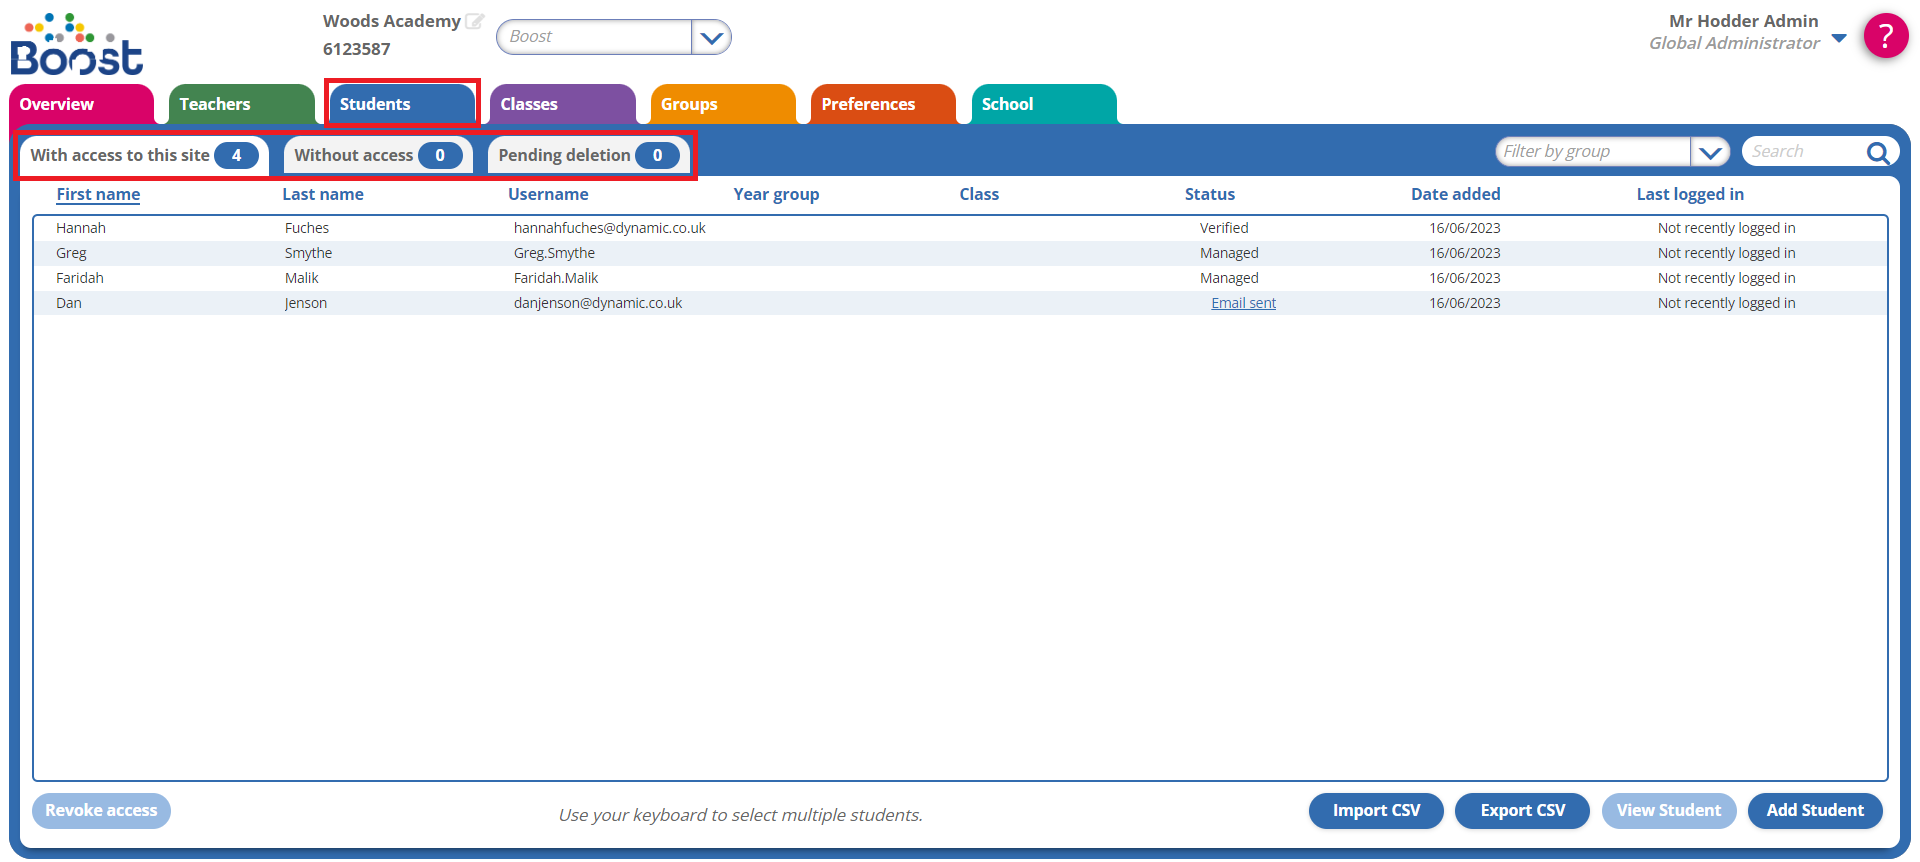The image size is (1920, 862).
Task: Expand the Boost site dropdown
Action: point(711,38)
